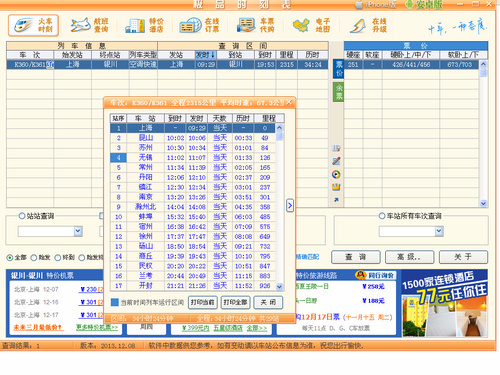Launch the 在线升级 online upgrade icon
The height and width of the screenshot is (375, 500).
[368, 25]
